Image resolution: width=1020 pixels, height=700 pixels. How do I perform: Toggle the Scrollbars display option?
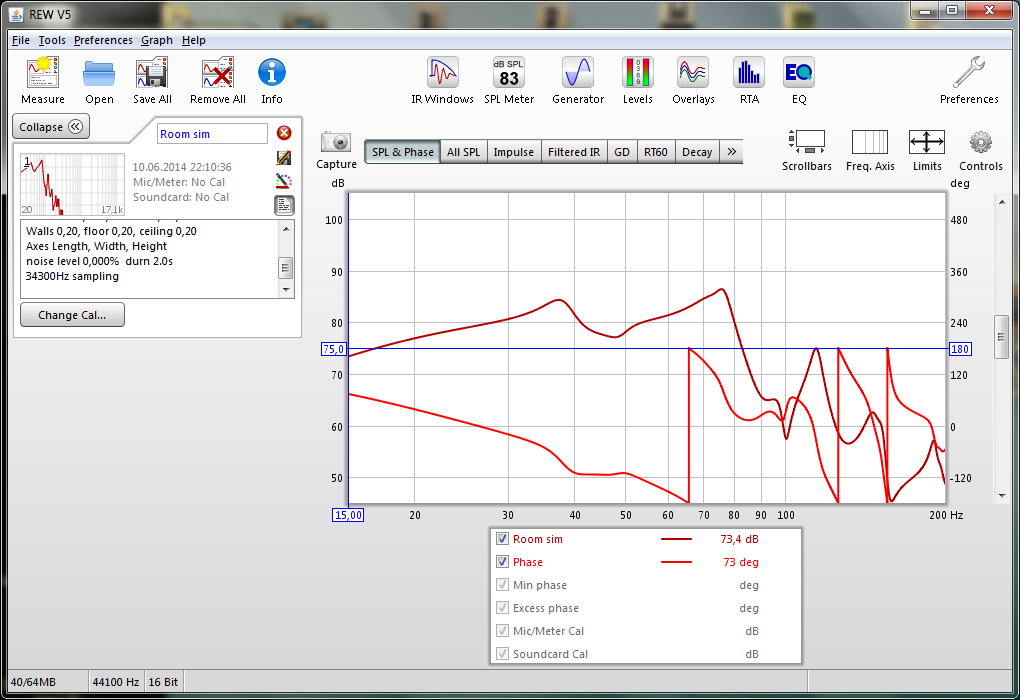coord(806,149)
